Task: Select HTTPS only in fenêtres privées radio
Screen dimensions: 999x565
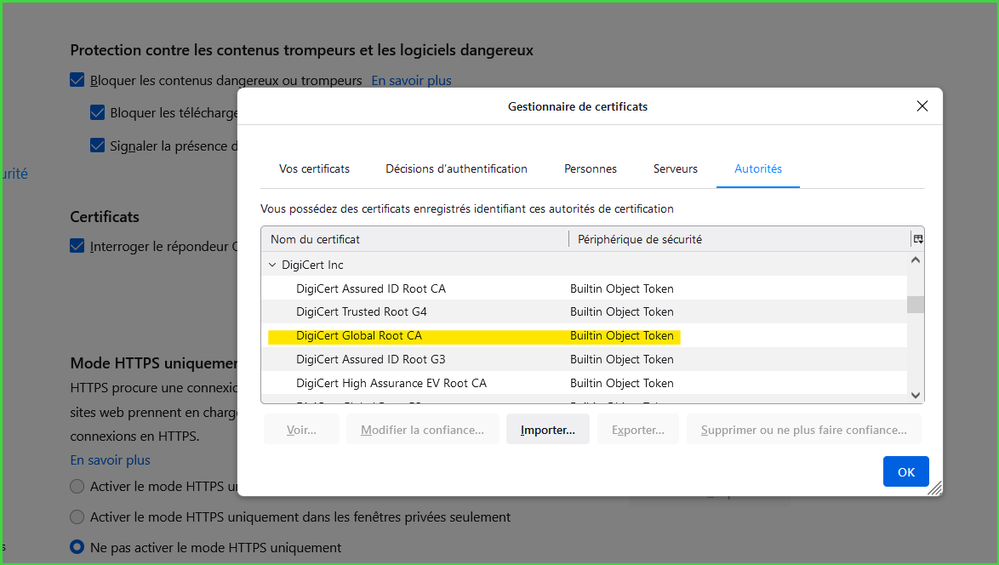Action: click(77, 517)
